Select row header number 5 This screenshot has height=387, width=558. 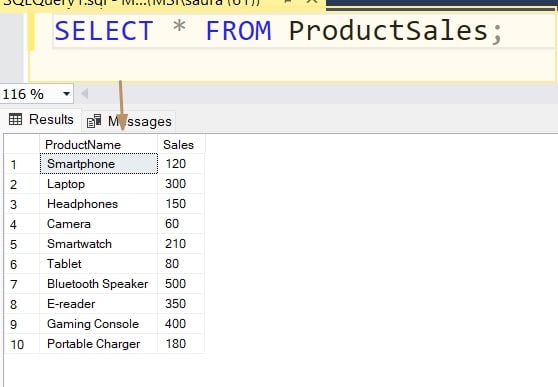[x=22, y=244]
